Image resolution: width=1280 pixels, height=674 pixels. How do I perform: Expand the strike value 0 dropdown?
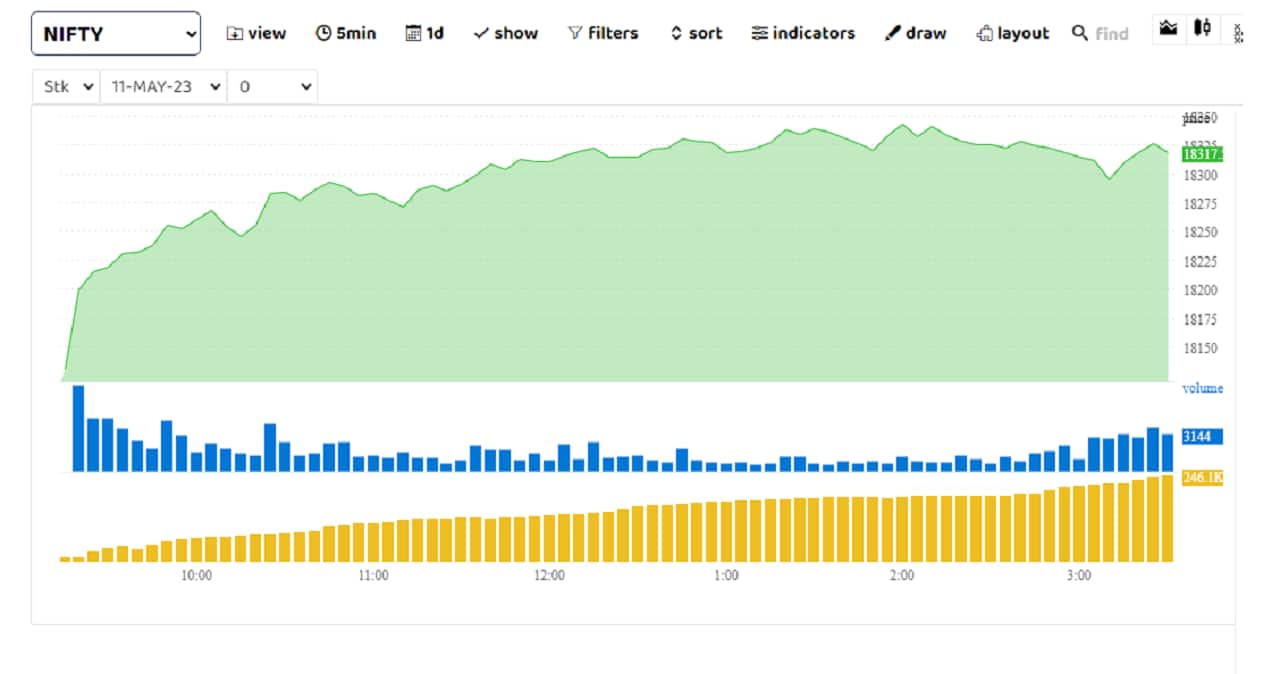coord(272,87)
